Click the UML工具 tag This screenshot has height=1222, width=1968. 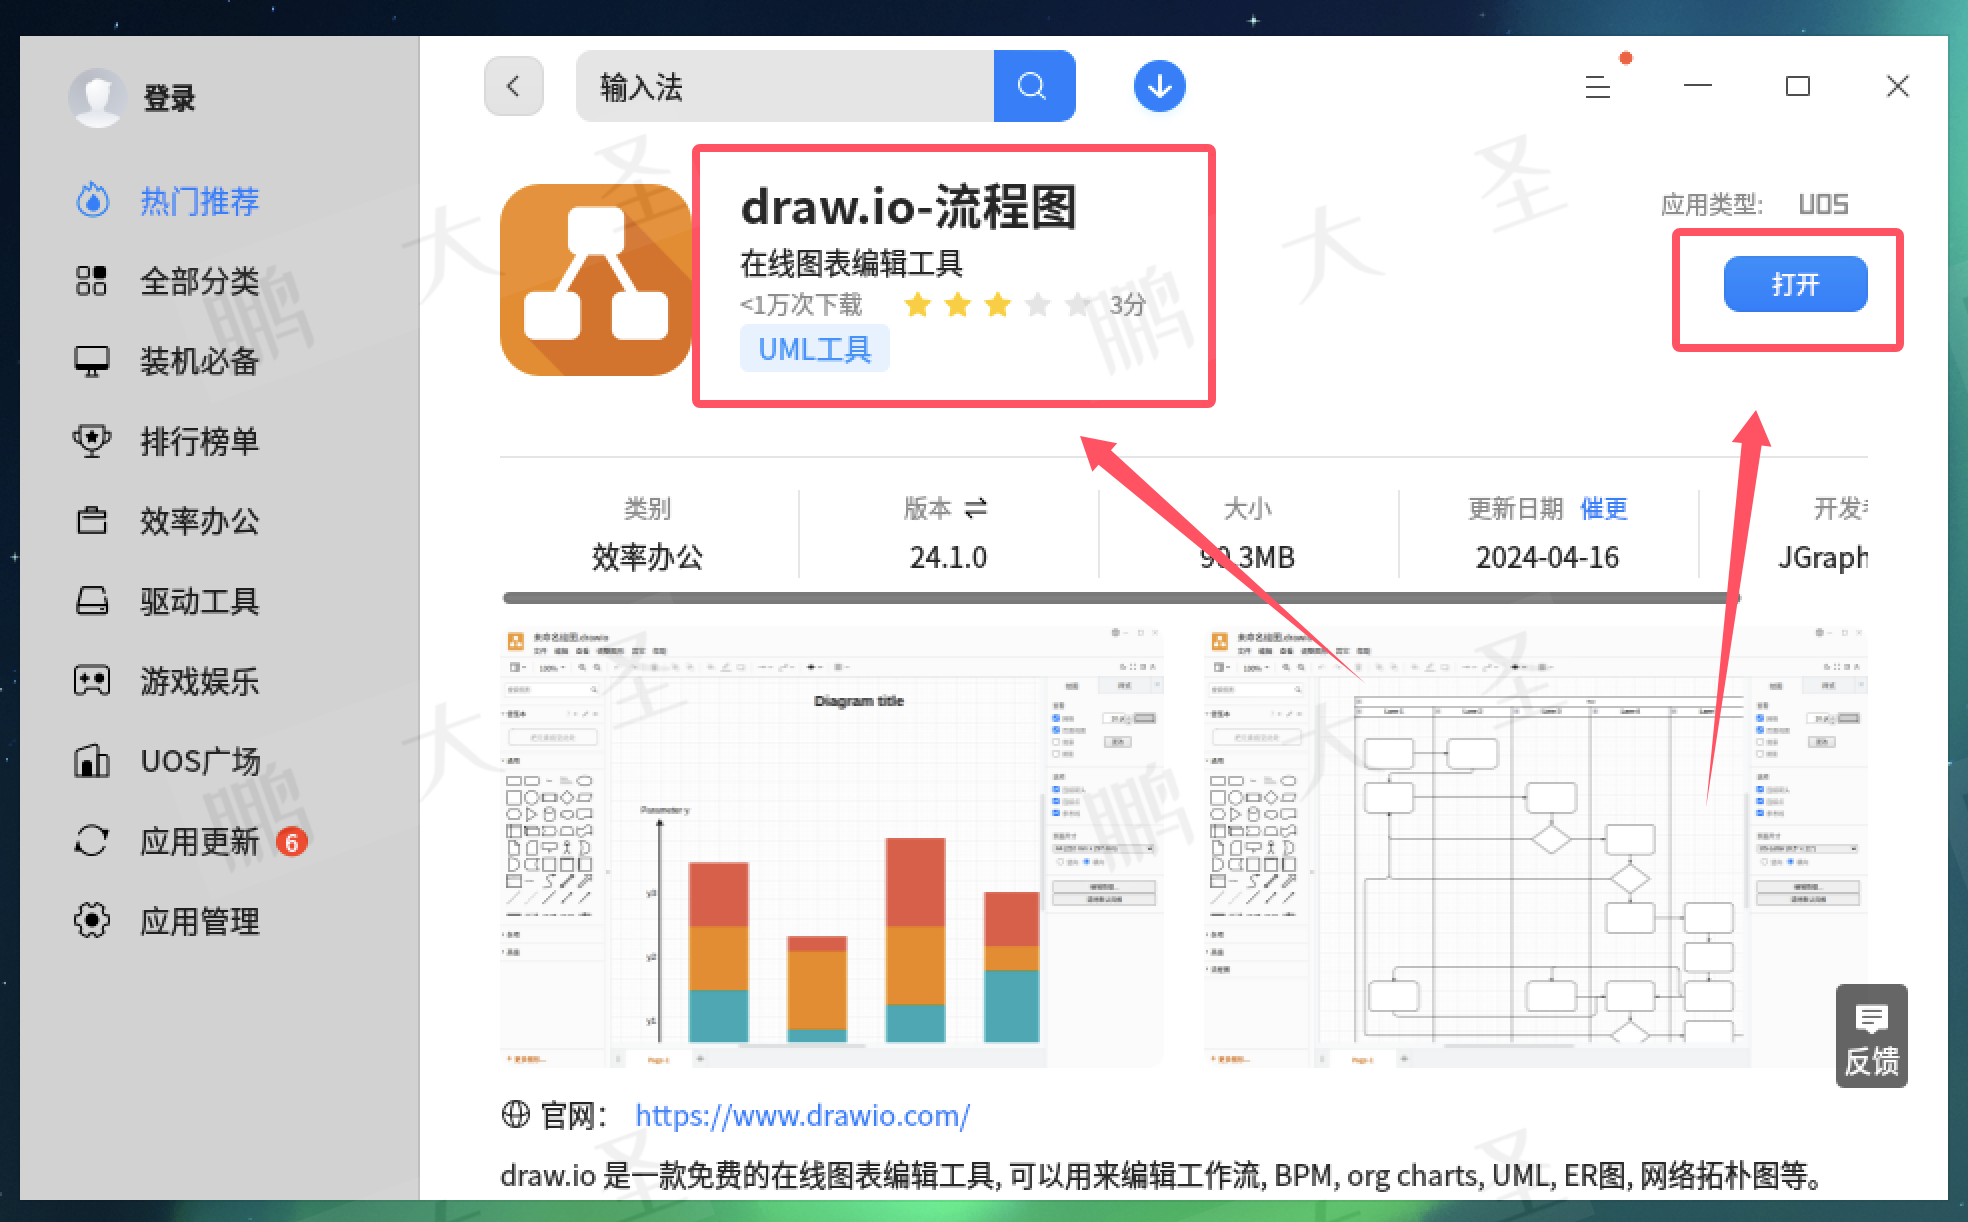pos(814,349)
